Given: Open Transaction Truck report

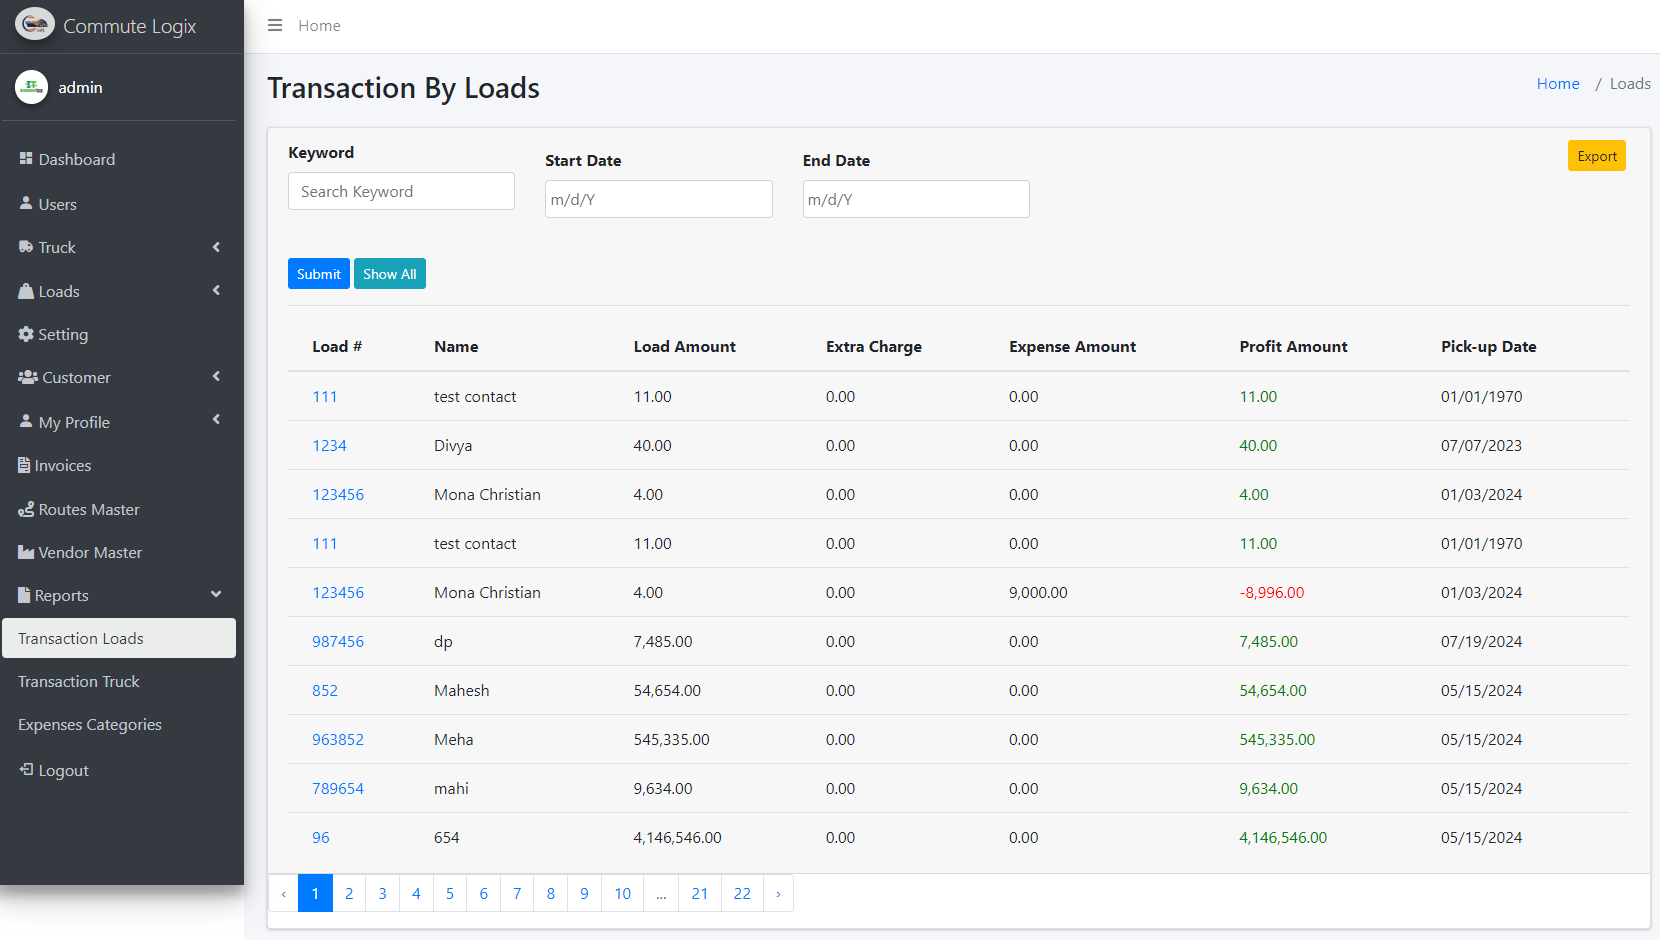Looking at the screenshot, I should coord(79,681).
